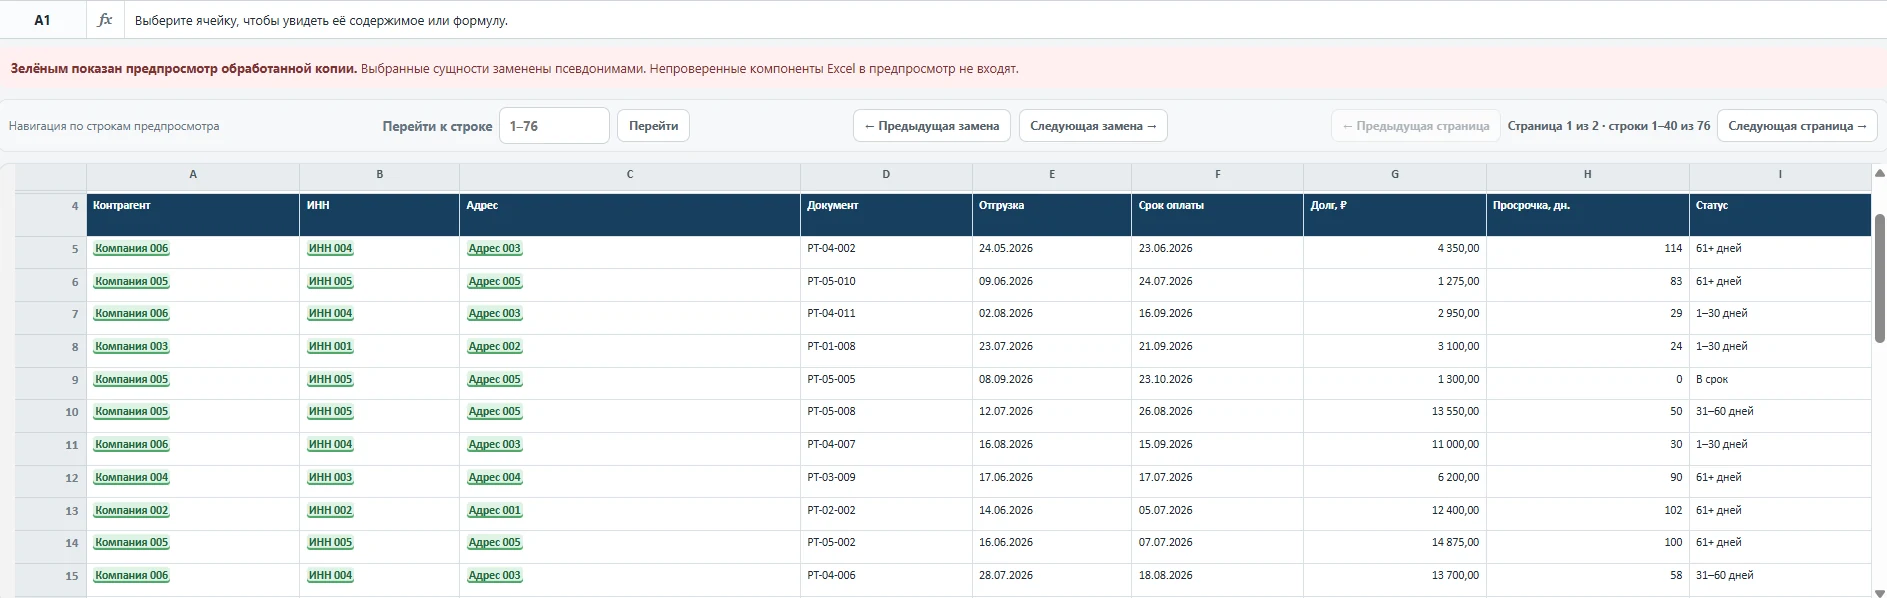
Task: Click debt amount '1 275,00'
Action: pos(1458,282)
